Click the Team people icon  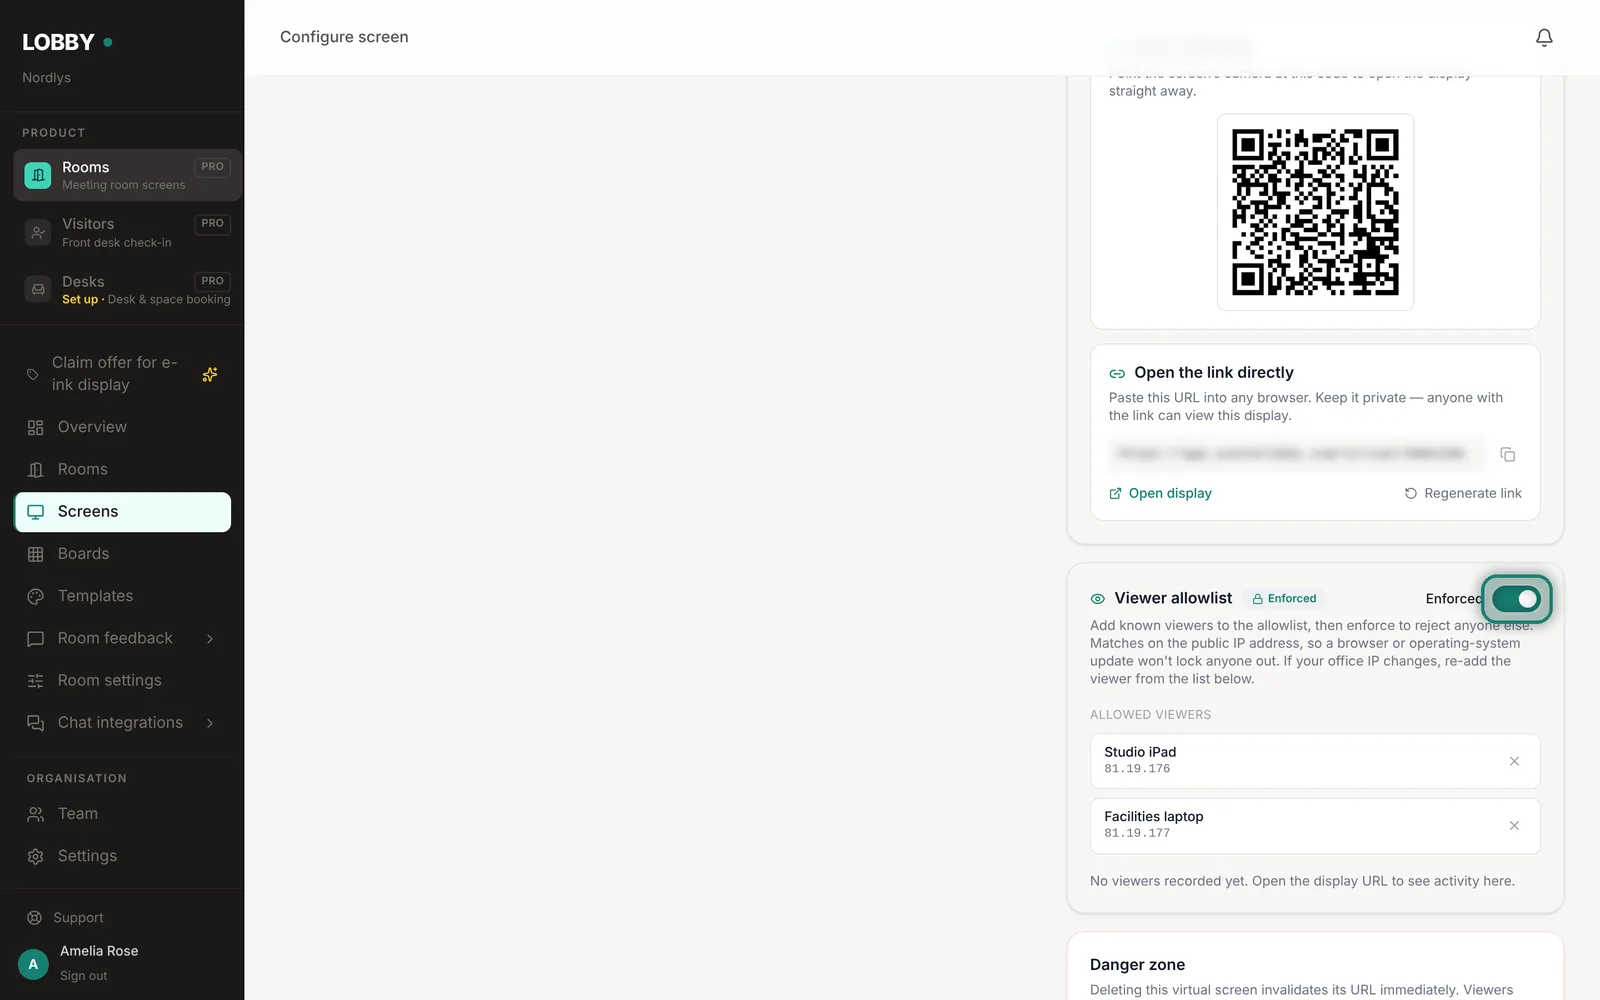36,814
